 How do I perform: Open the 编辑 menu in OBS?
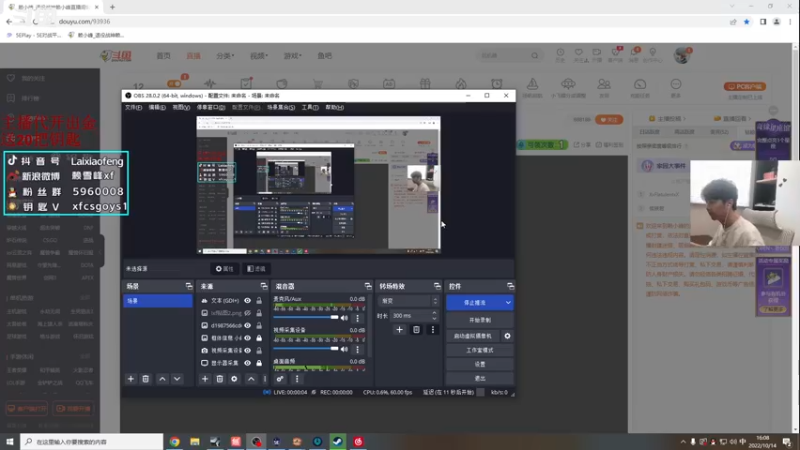click(157, 108)
